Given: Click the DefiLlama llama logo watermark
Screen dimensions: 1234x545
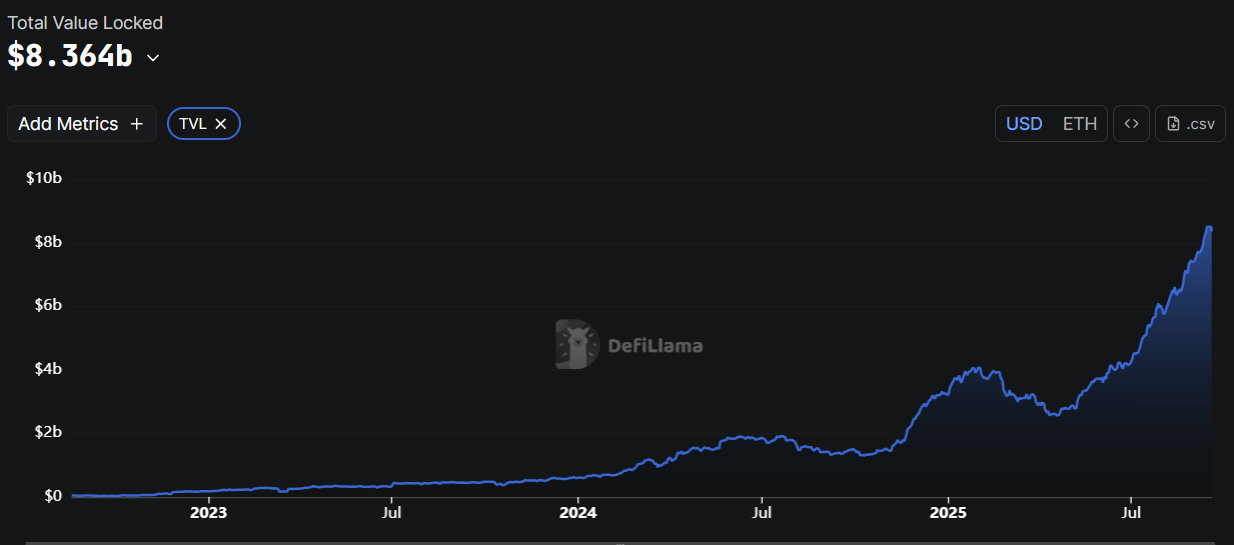Looking at the screenshot, I should (576, 345).
